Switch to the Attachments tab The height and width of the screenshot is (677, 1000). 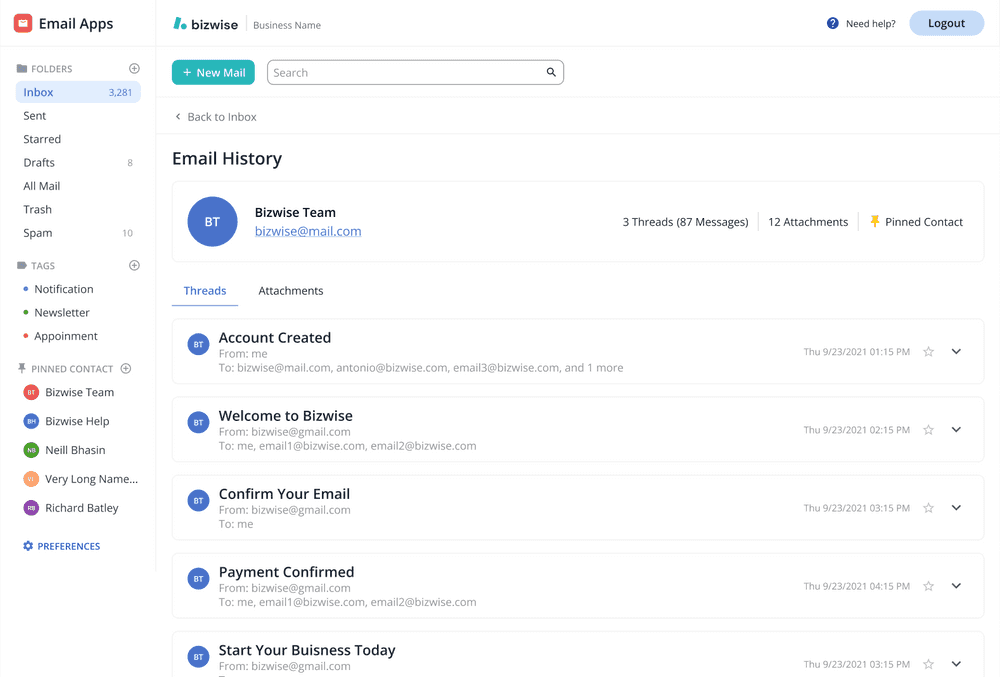(290, 290)
